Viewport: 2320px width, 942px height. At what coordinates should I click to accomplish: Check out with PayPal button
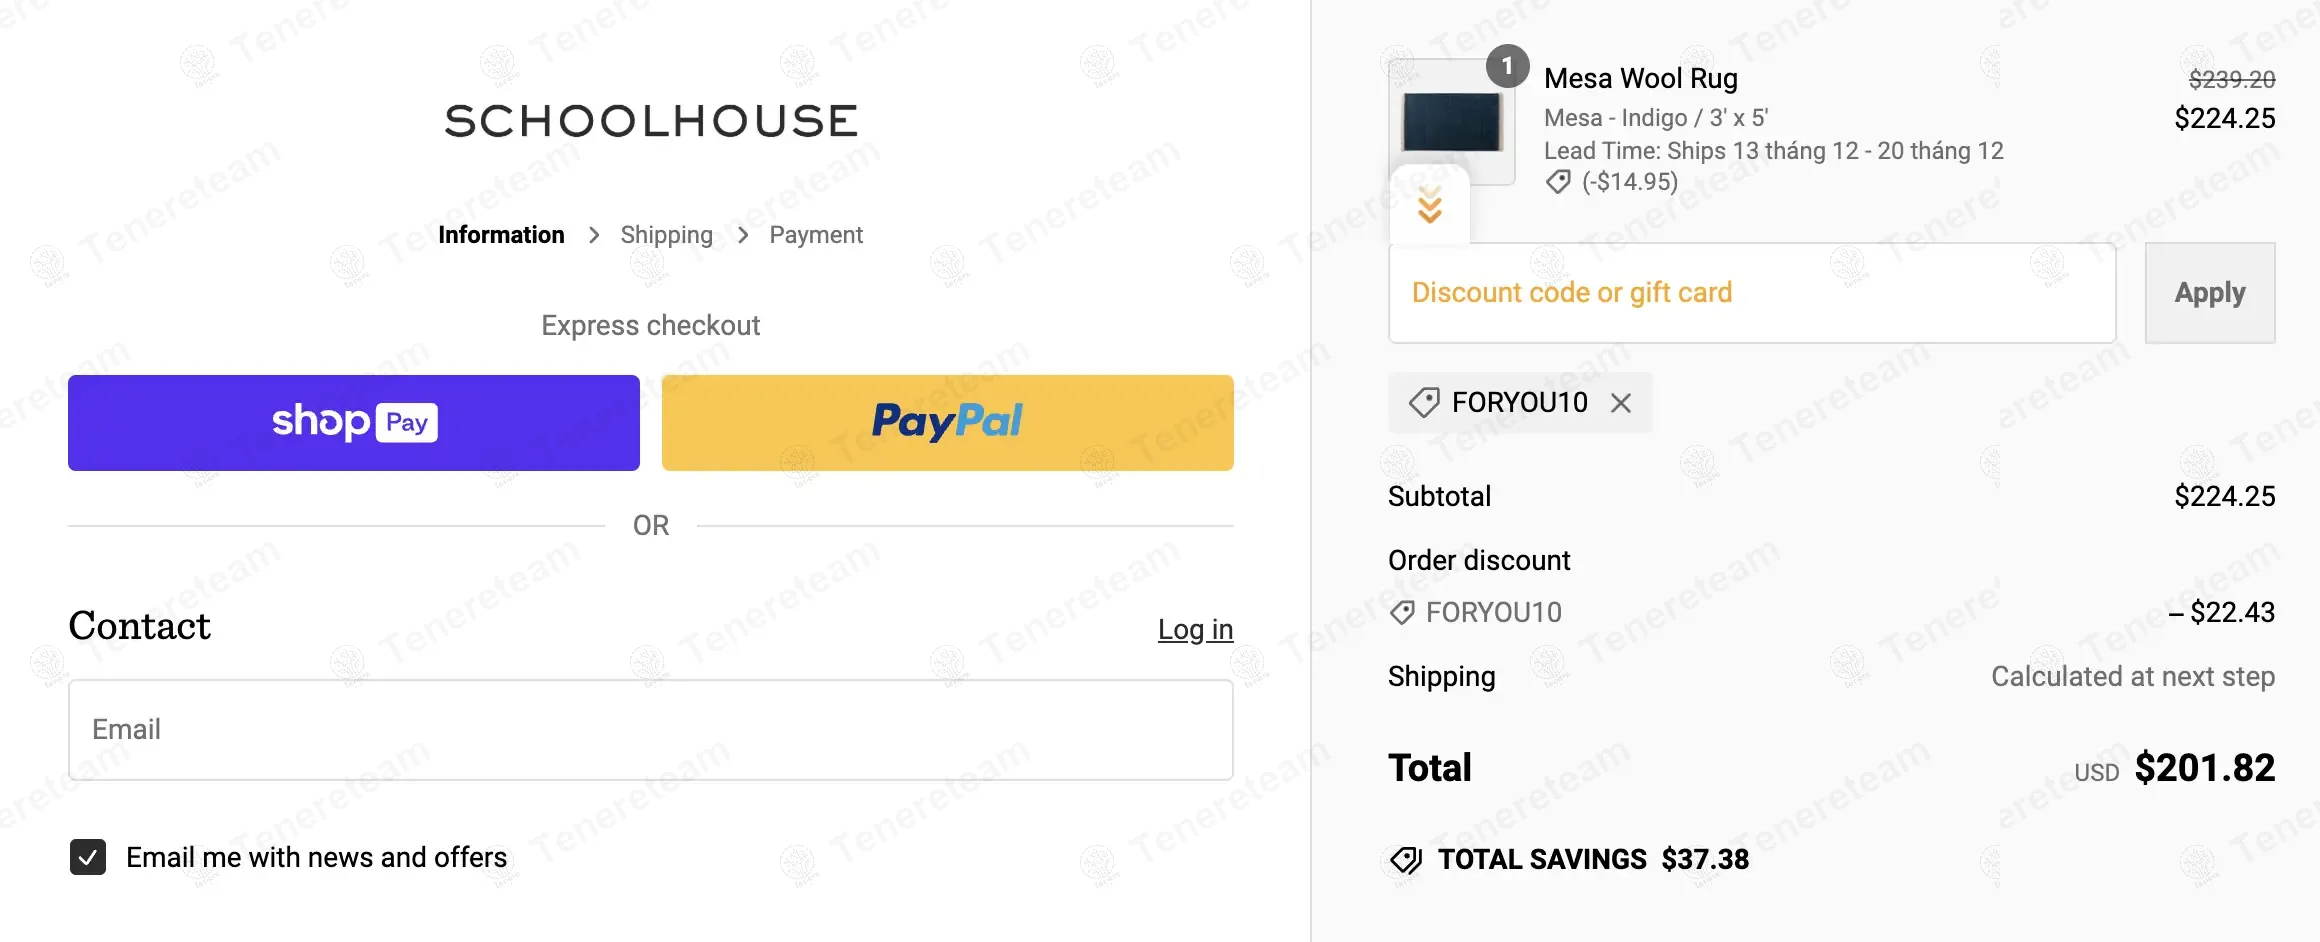tap(947, 422)
